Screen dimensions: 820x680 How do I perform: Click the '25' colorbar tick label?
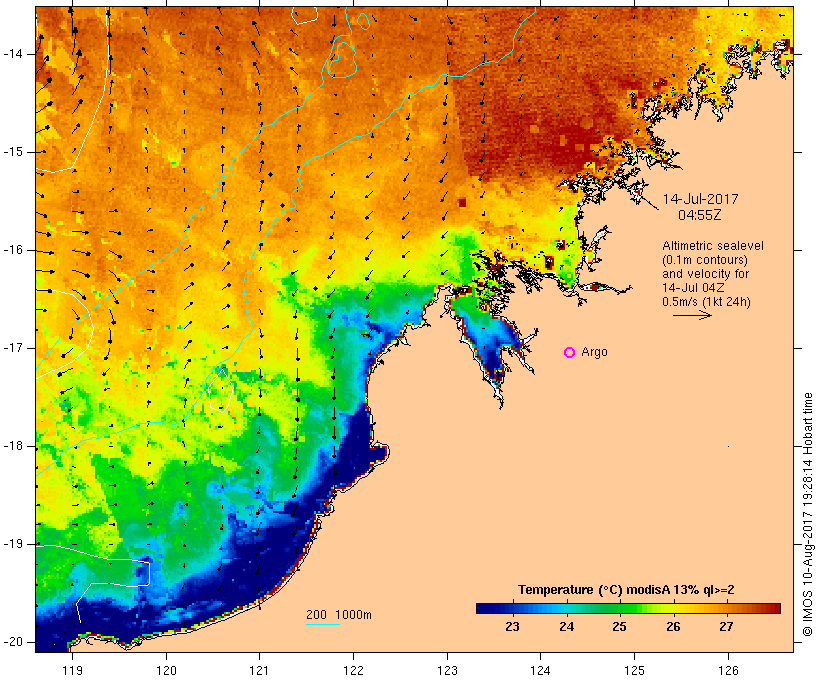(620, 627)
